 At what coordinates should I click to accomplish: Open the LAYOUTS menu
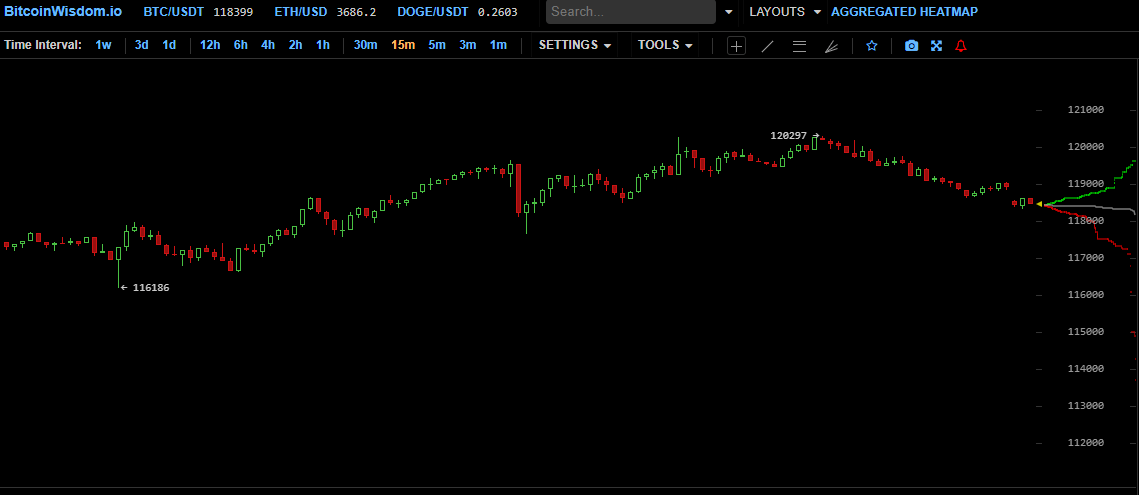click(784, 12)
